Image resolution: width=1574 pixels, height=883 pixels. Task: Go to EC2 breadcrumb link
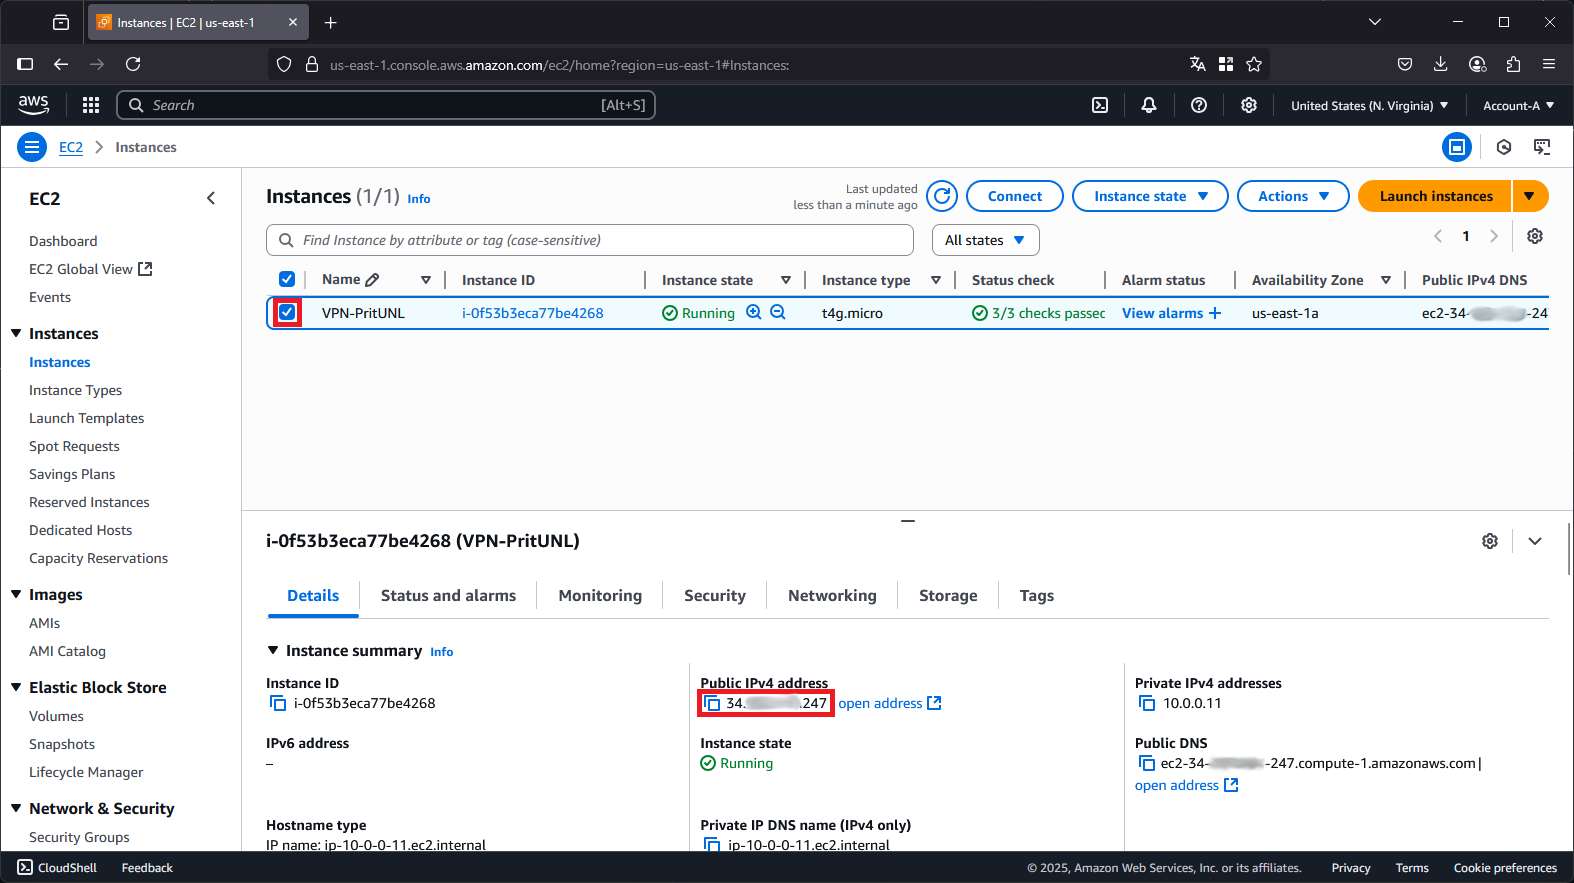(71, 148)
